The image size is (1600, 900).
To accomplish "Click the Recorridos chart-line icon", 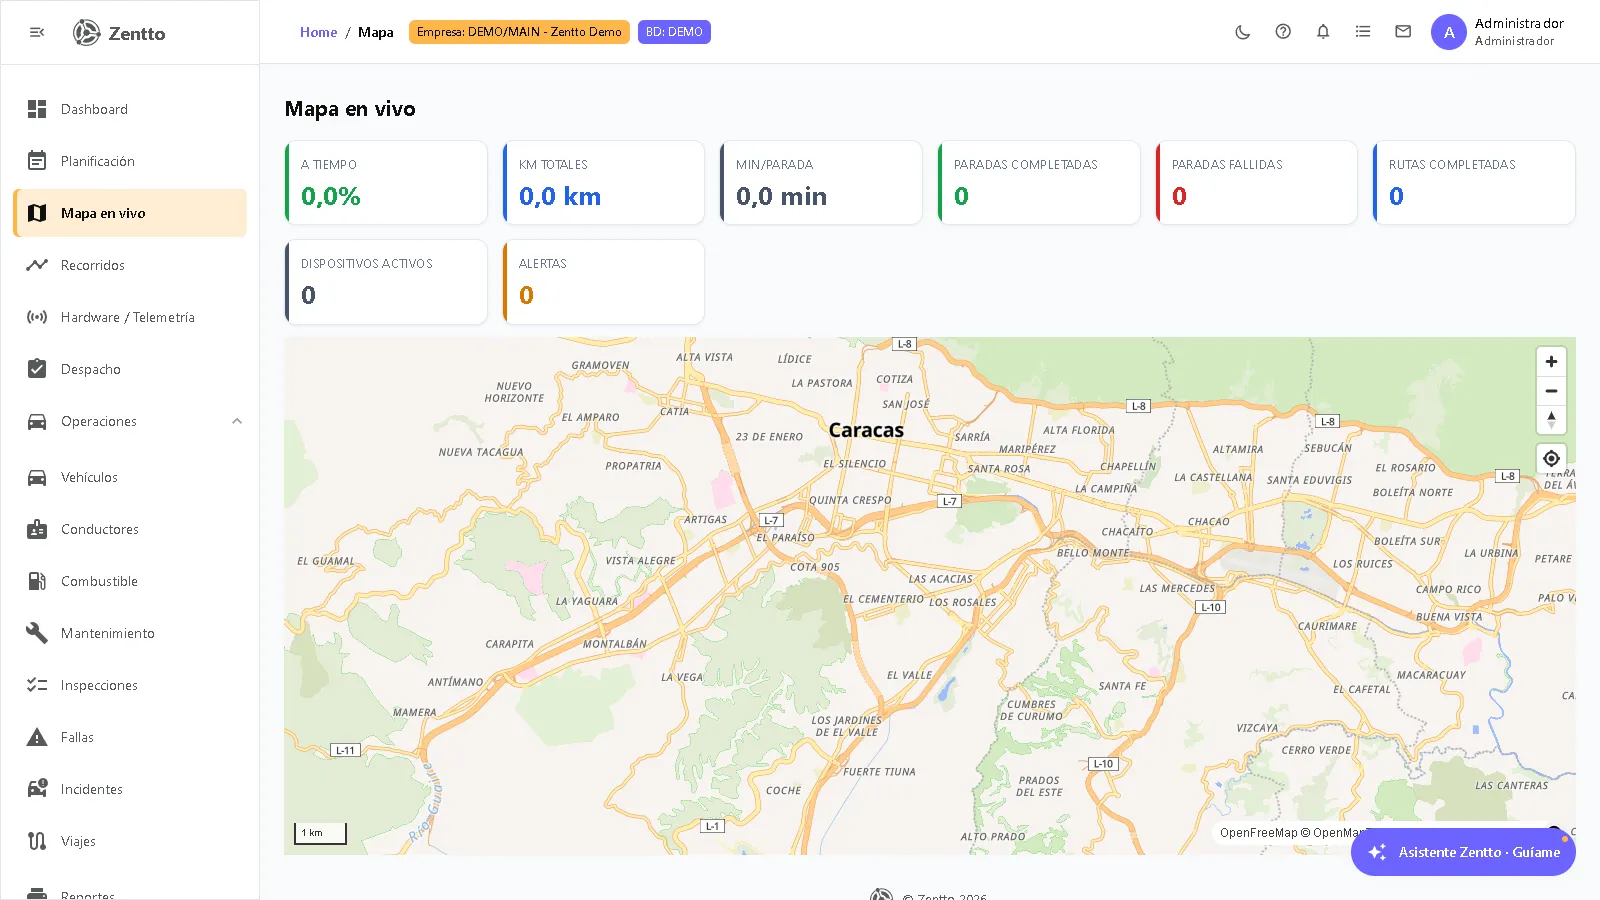I will coord(37,265).
